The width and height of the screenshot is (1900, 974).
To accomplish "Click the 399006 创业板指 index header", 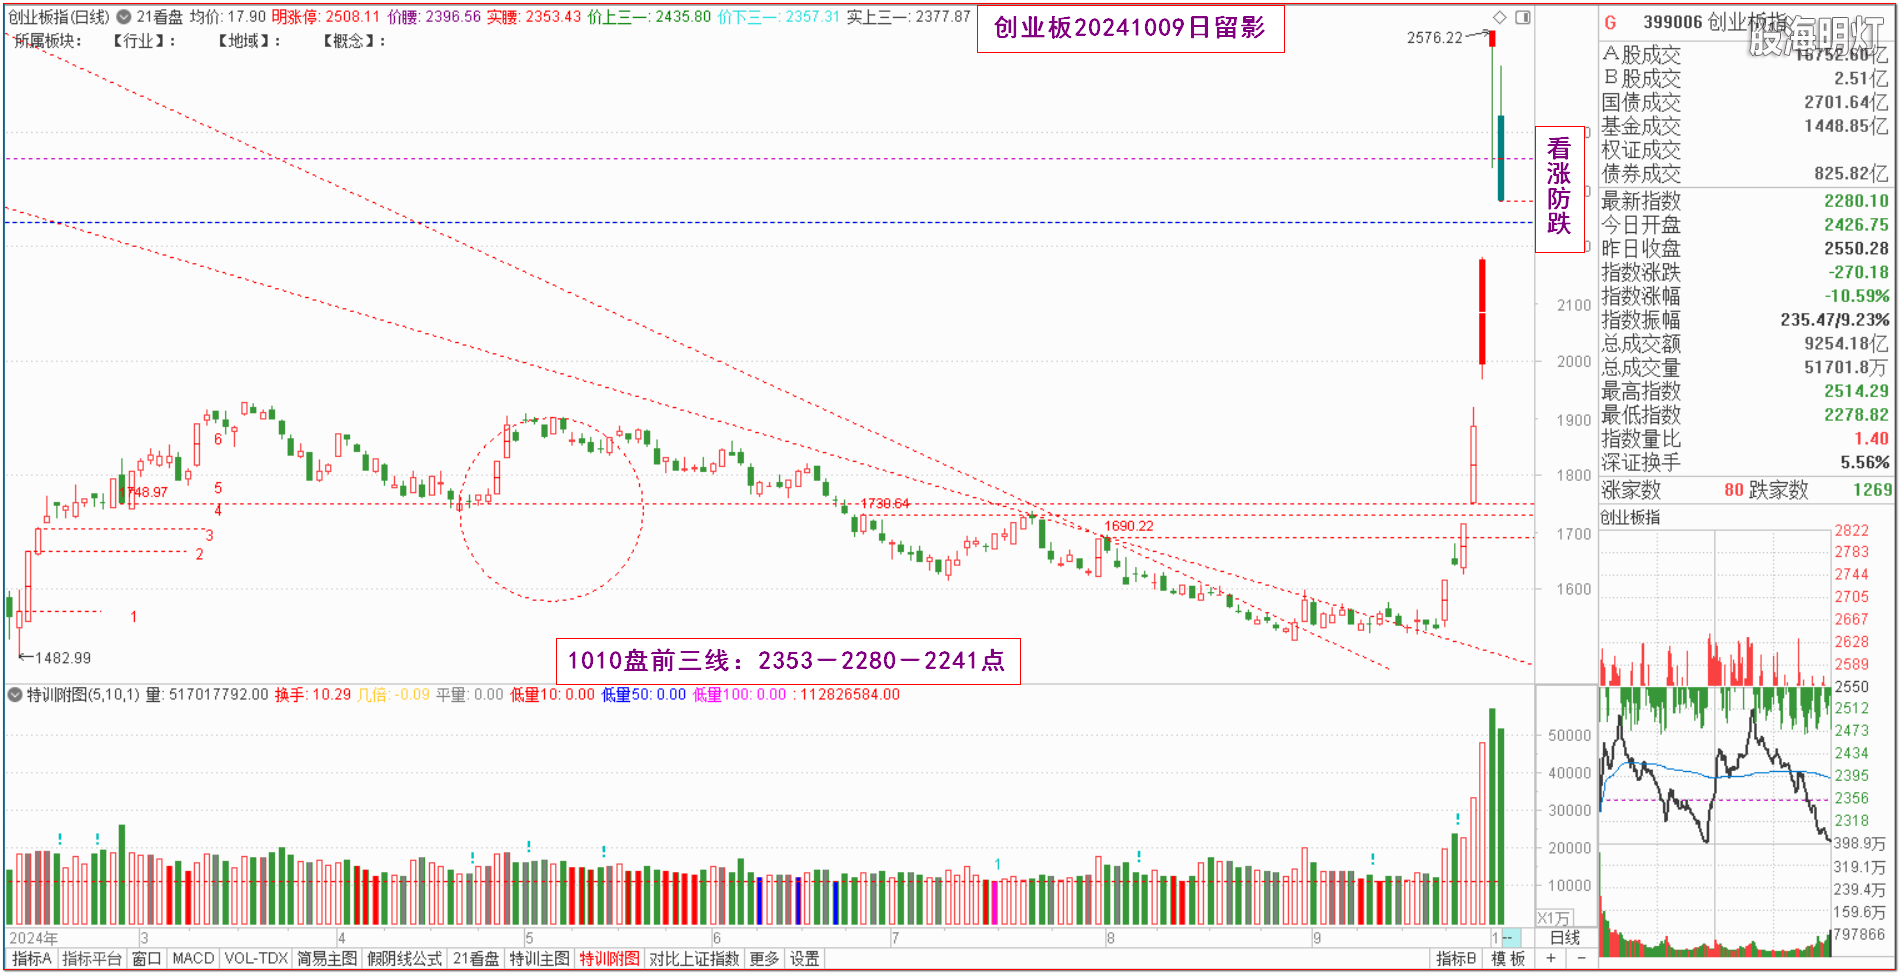I will [1714, 22].
